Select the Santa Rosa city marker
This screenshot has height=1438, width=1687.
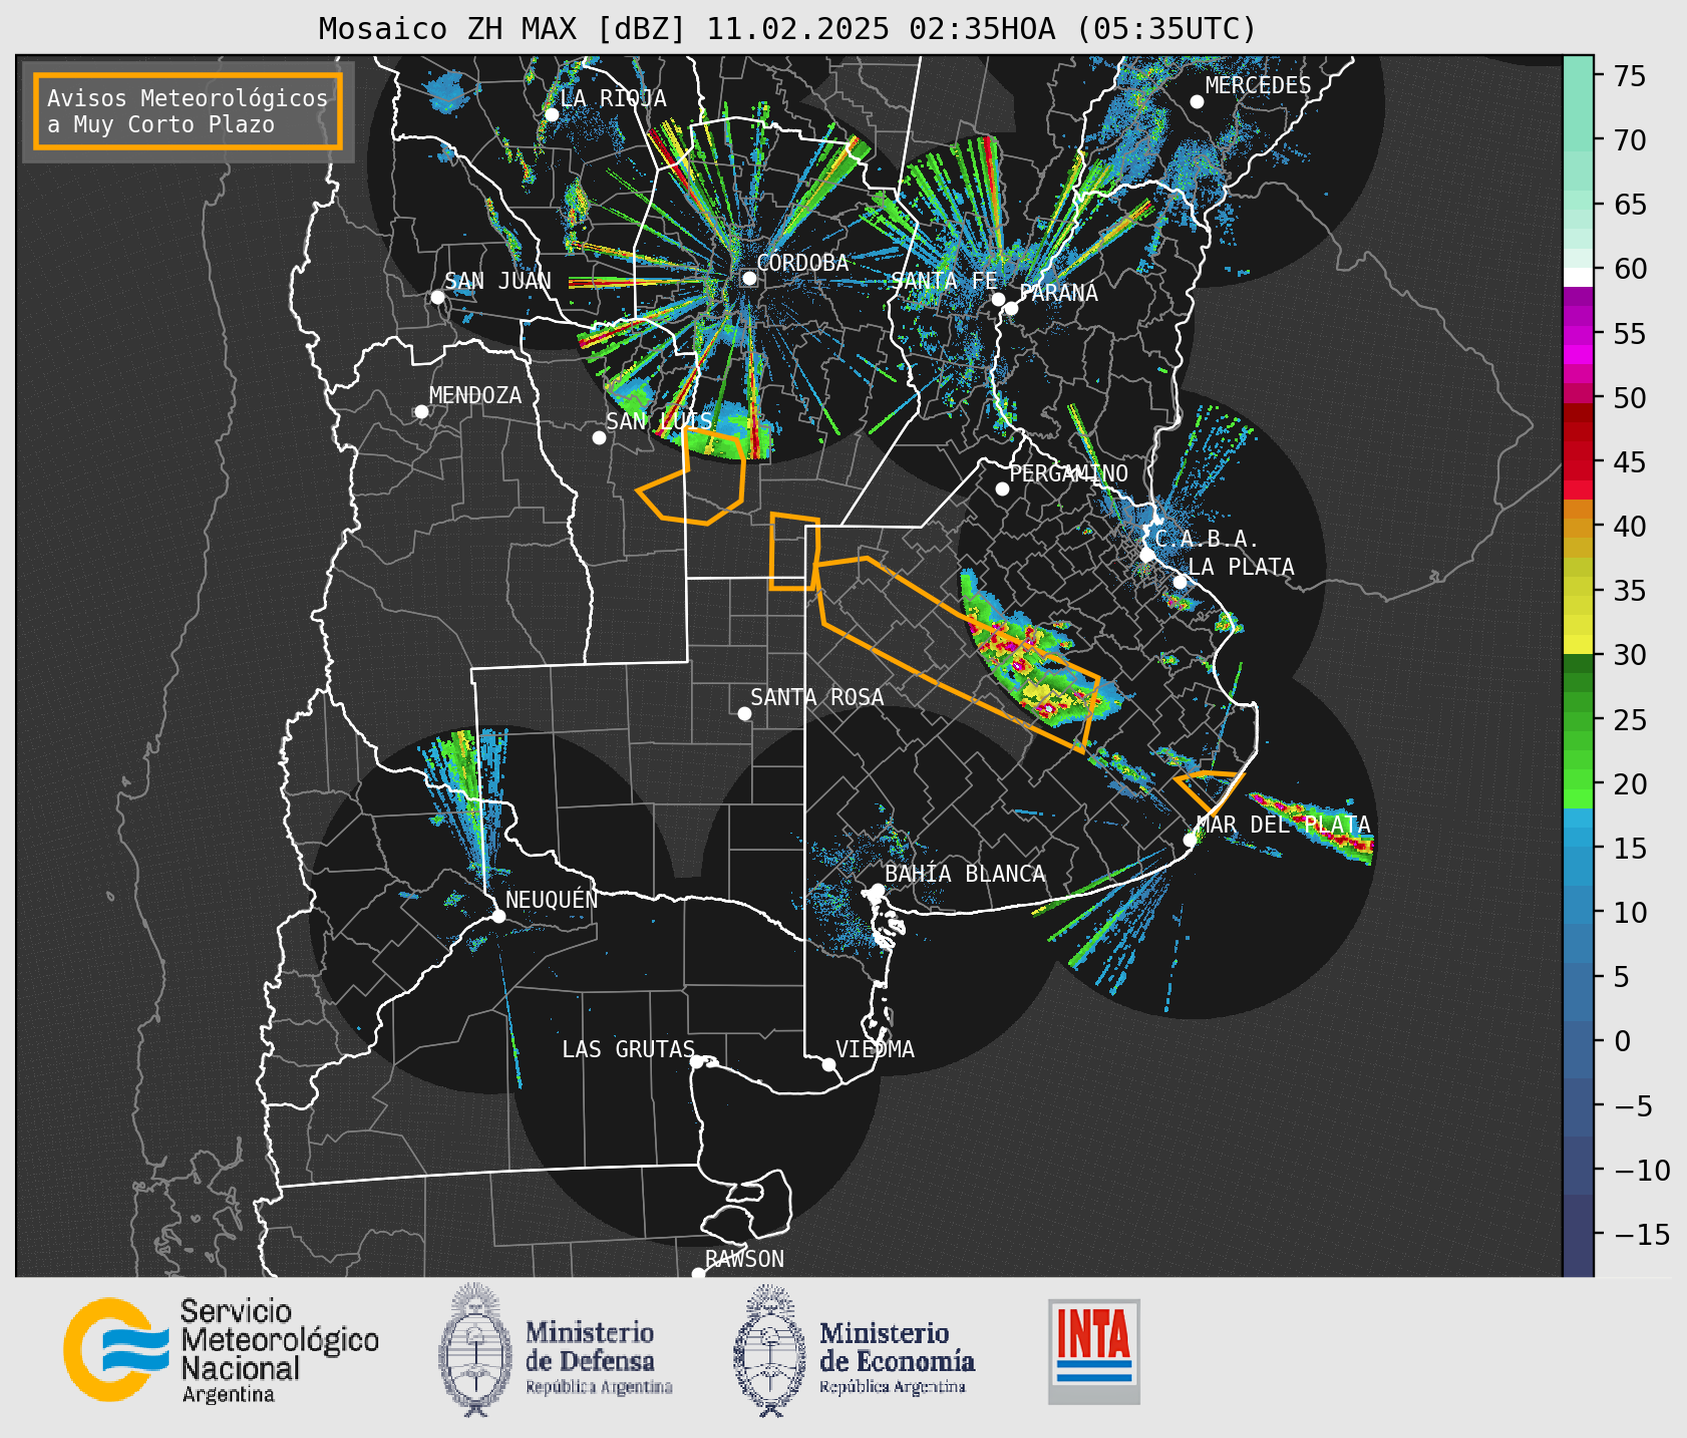[744, 714]
